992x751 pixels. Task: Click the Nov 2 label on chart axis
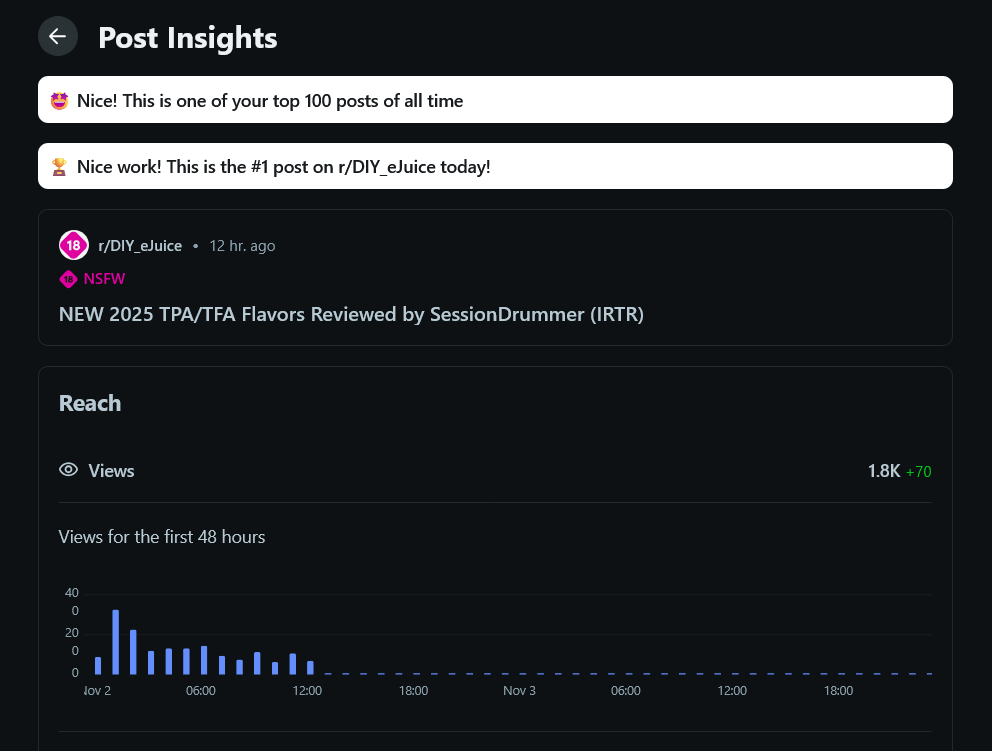tap(98, 691)
